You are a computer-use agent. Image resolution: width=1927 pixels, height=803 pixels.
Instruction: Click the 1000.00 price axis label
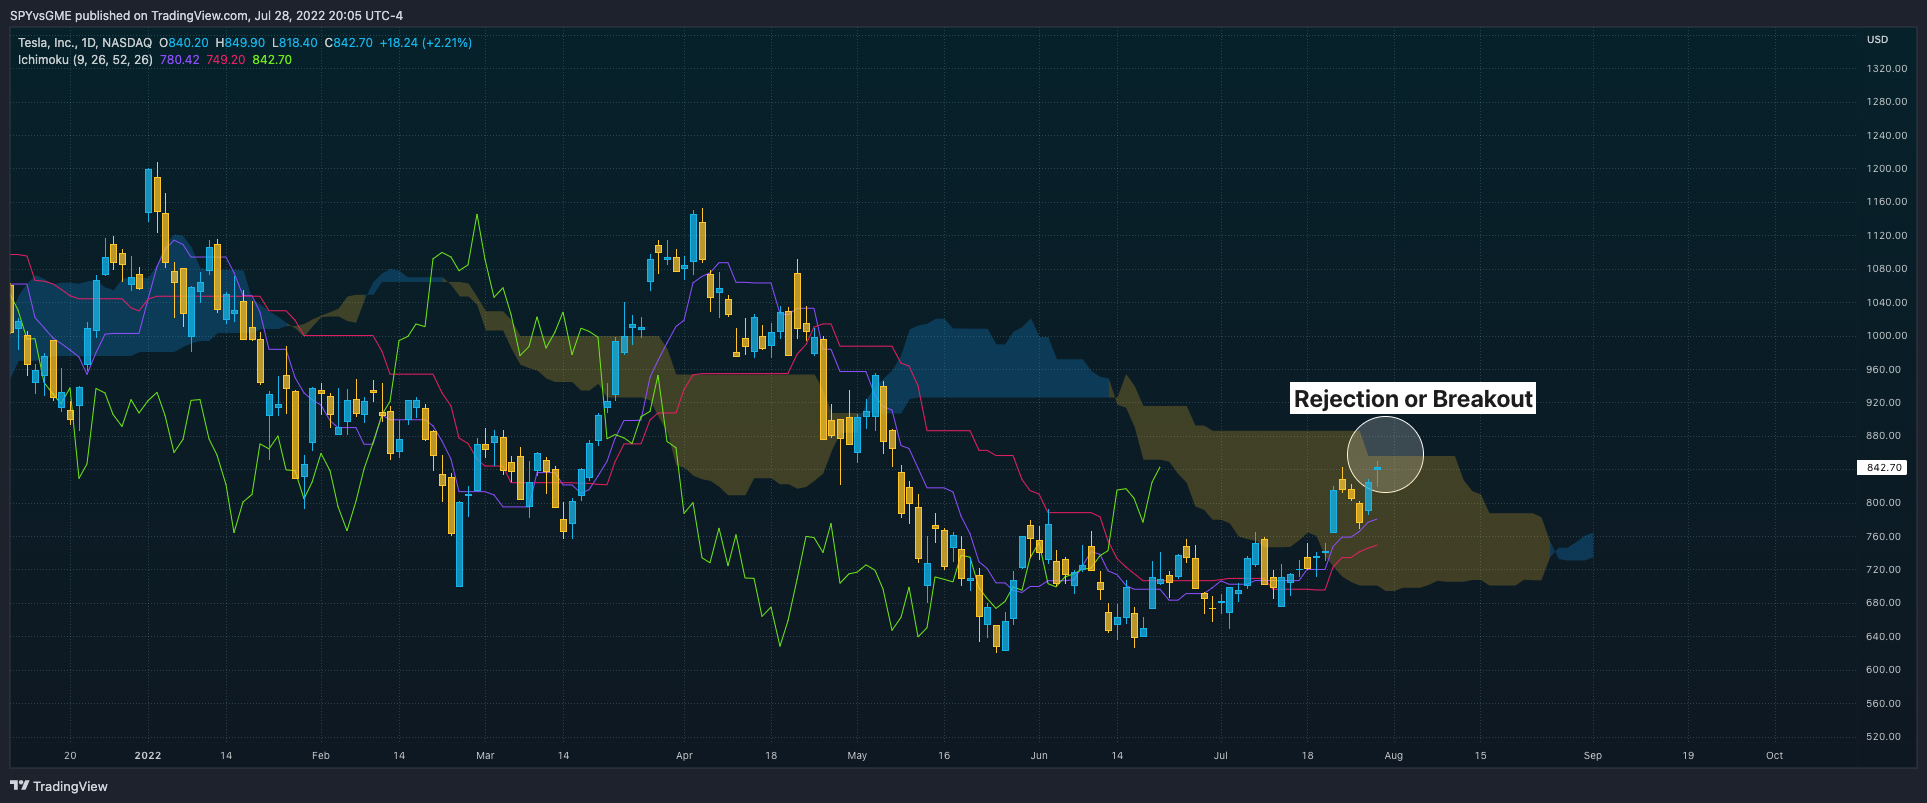tap(1886, 336)
